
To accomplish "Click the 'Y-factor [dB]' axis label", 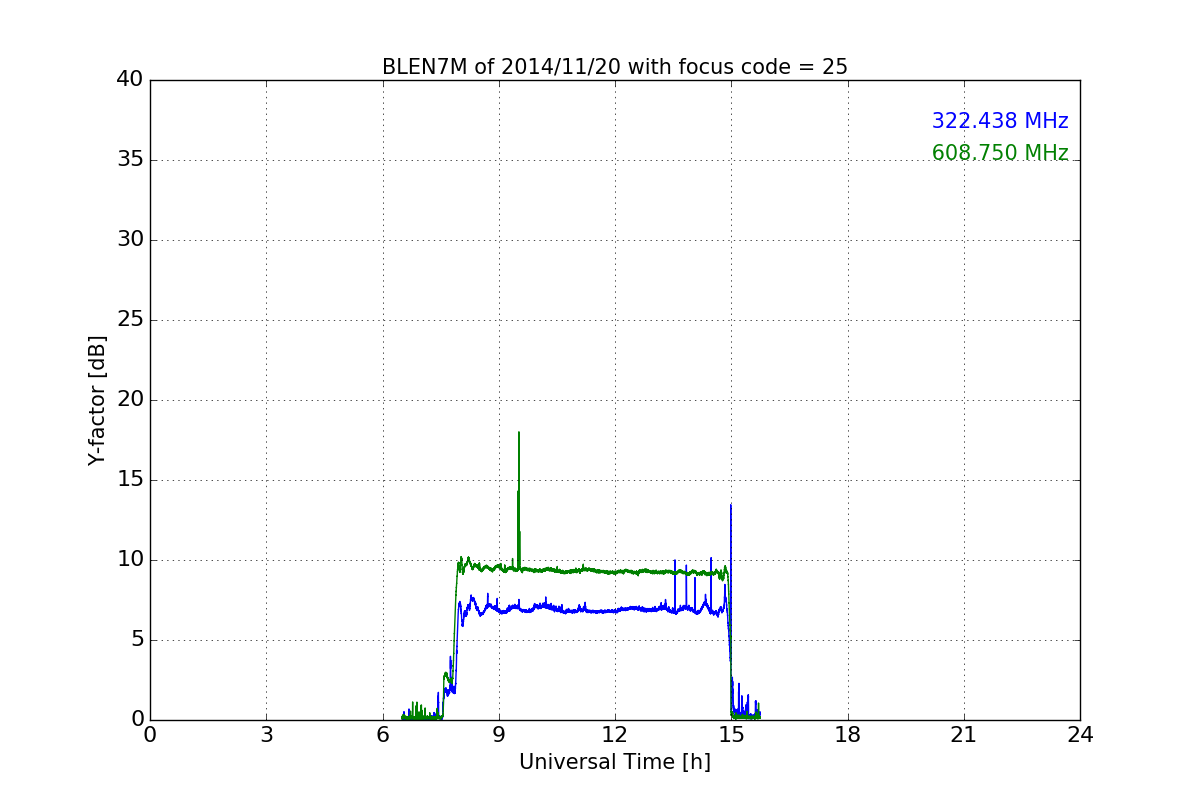I will tap(97, 400).
